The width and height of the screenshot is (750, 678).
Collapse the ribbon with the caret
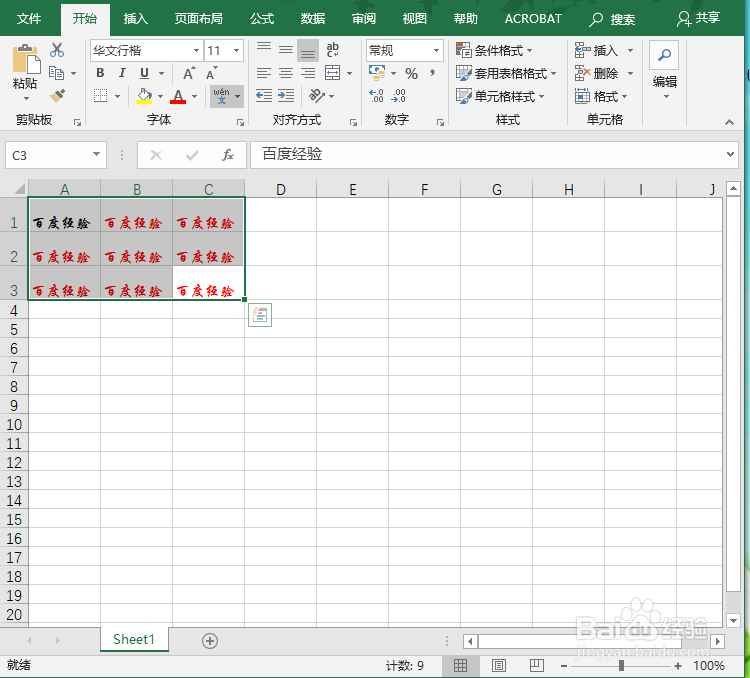(x=729, y=122)
